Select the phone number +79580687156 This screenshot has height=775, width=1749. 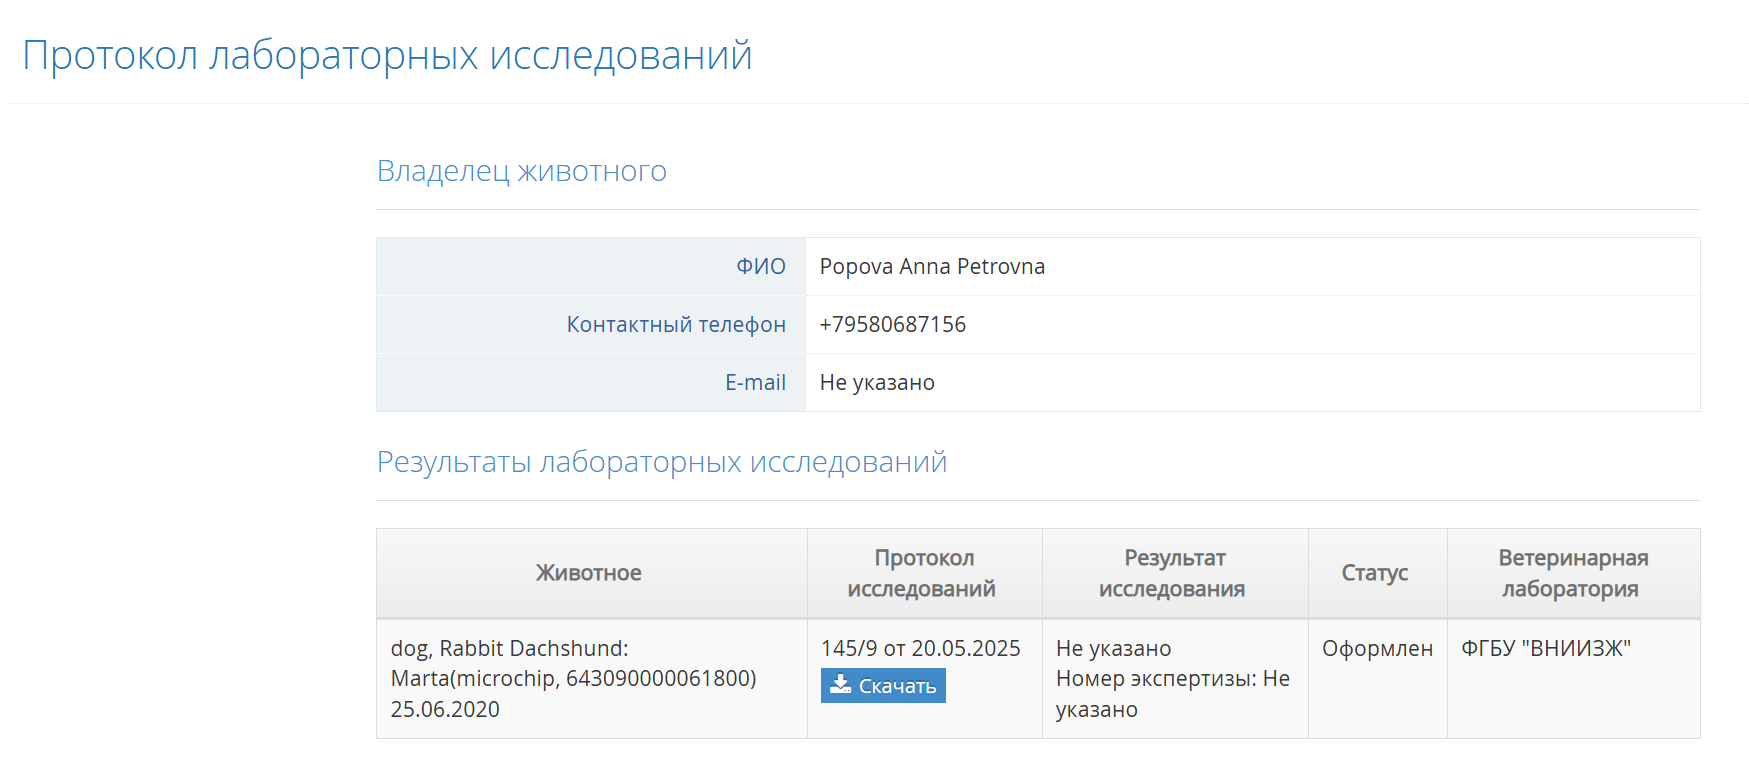click(x=892, y=324)
